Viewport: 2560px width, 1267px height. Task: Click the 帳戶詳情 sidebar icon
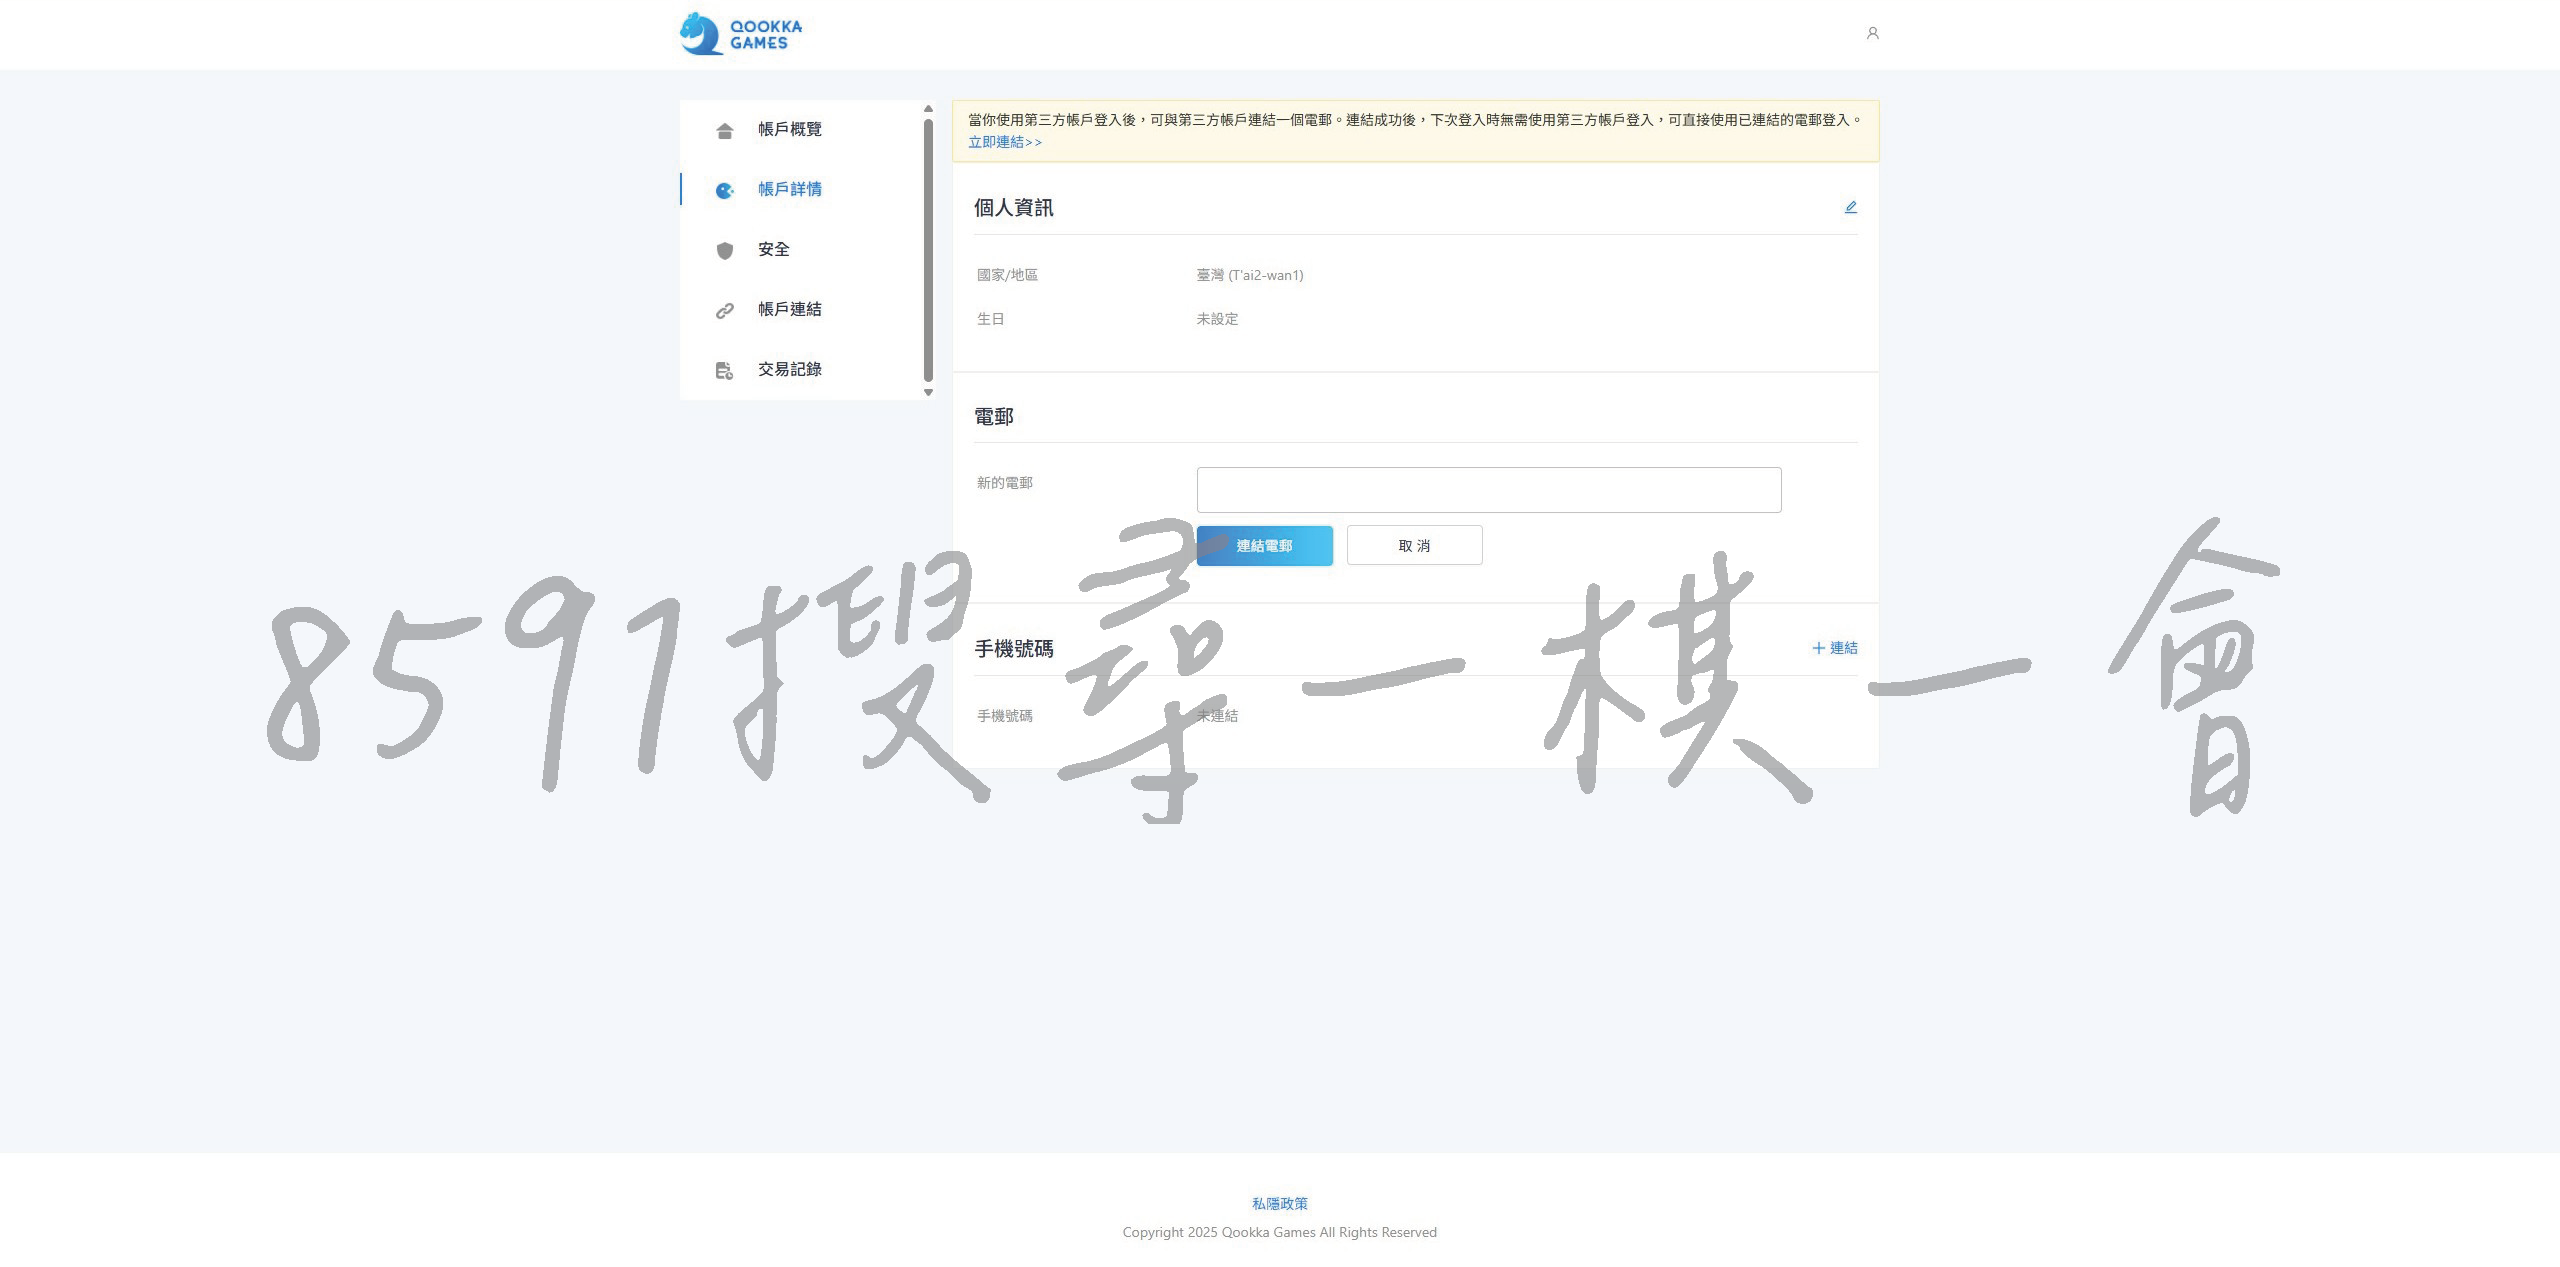click(725, 190)
